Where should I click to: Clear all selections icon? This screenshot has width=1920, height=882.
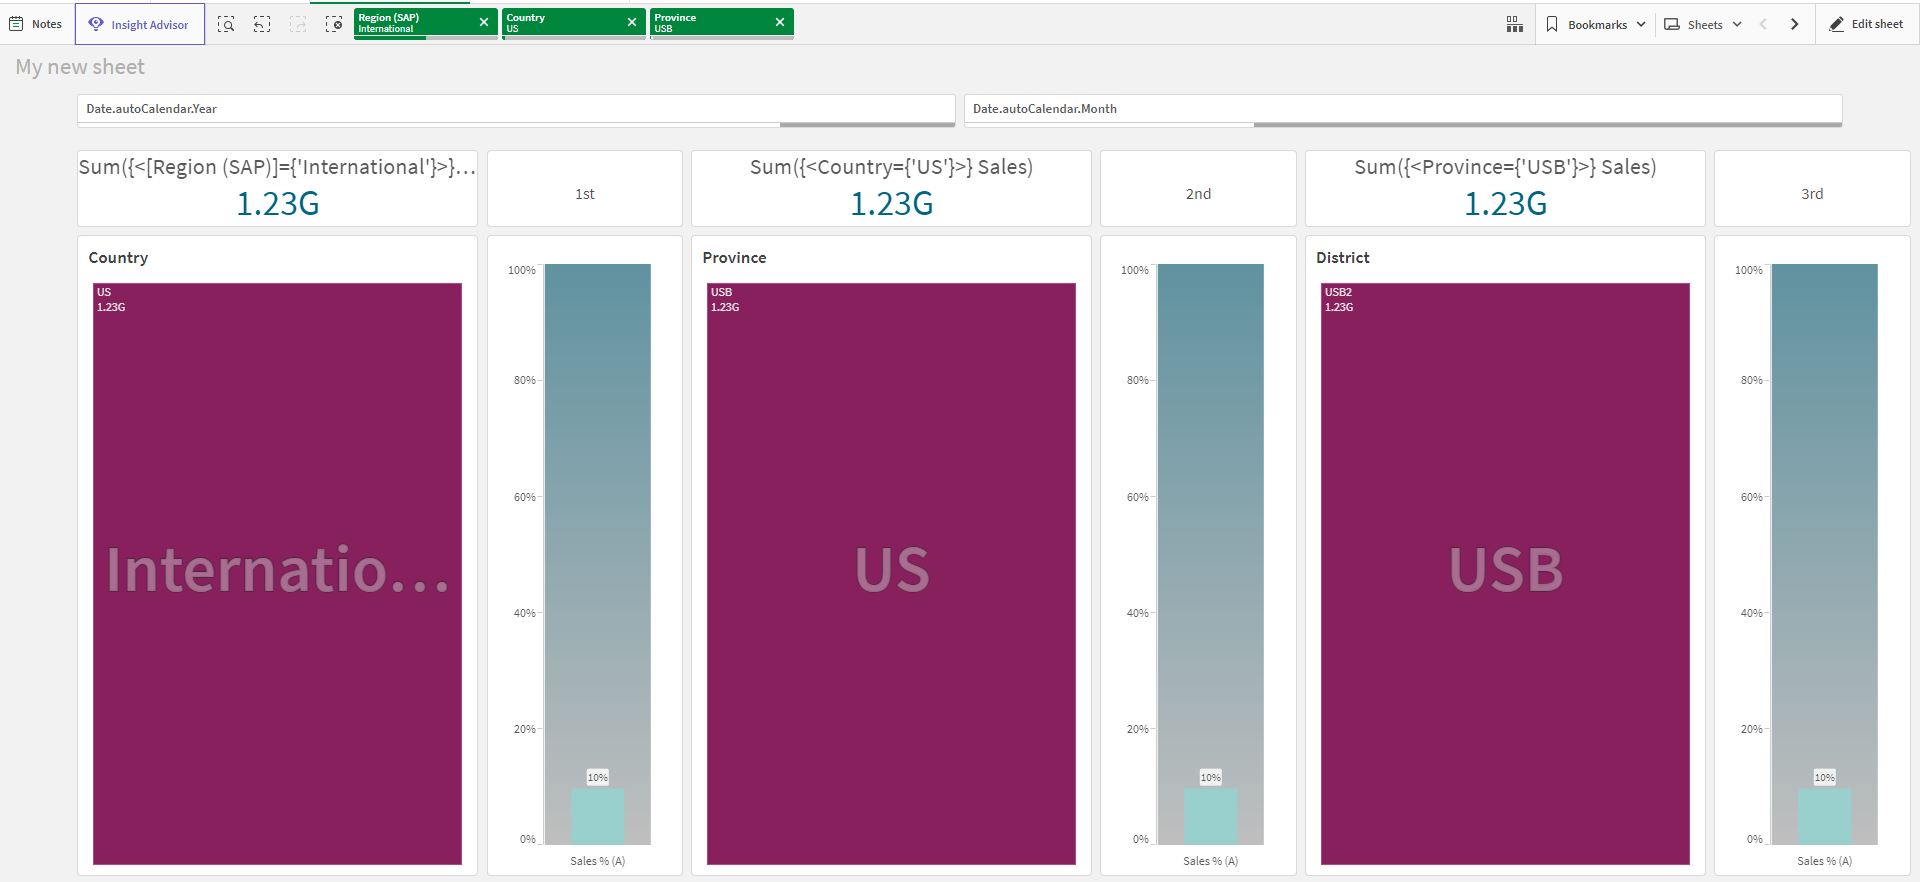(334, 24)
